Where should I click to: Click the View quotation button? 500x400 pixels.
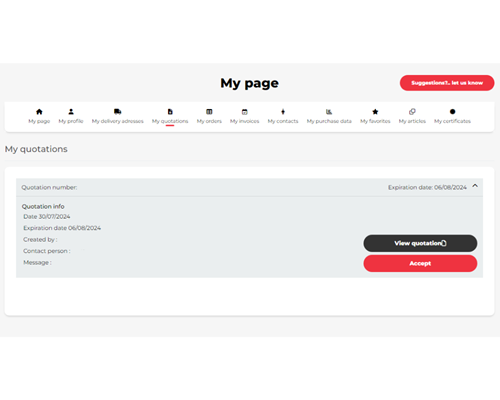click(420, 243)
